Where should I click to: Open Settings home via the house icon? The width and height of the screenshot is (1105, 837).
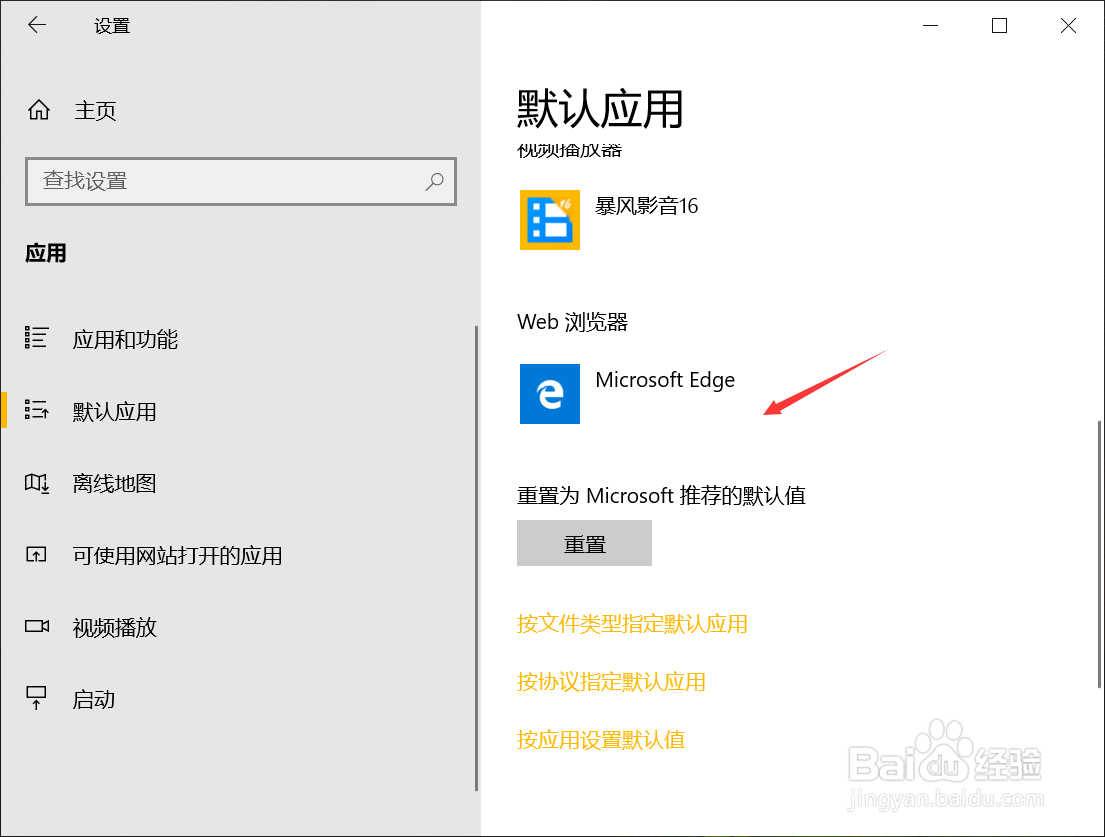coord(38,110)
